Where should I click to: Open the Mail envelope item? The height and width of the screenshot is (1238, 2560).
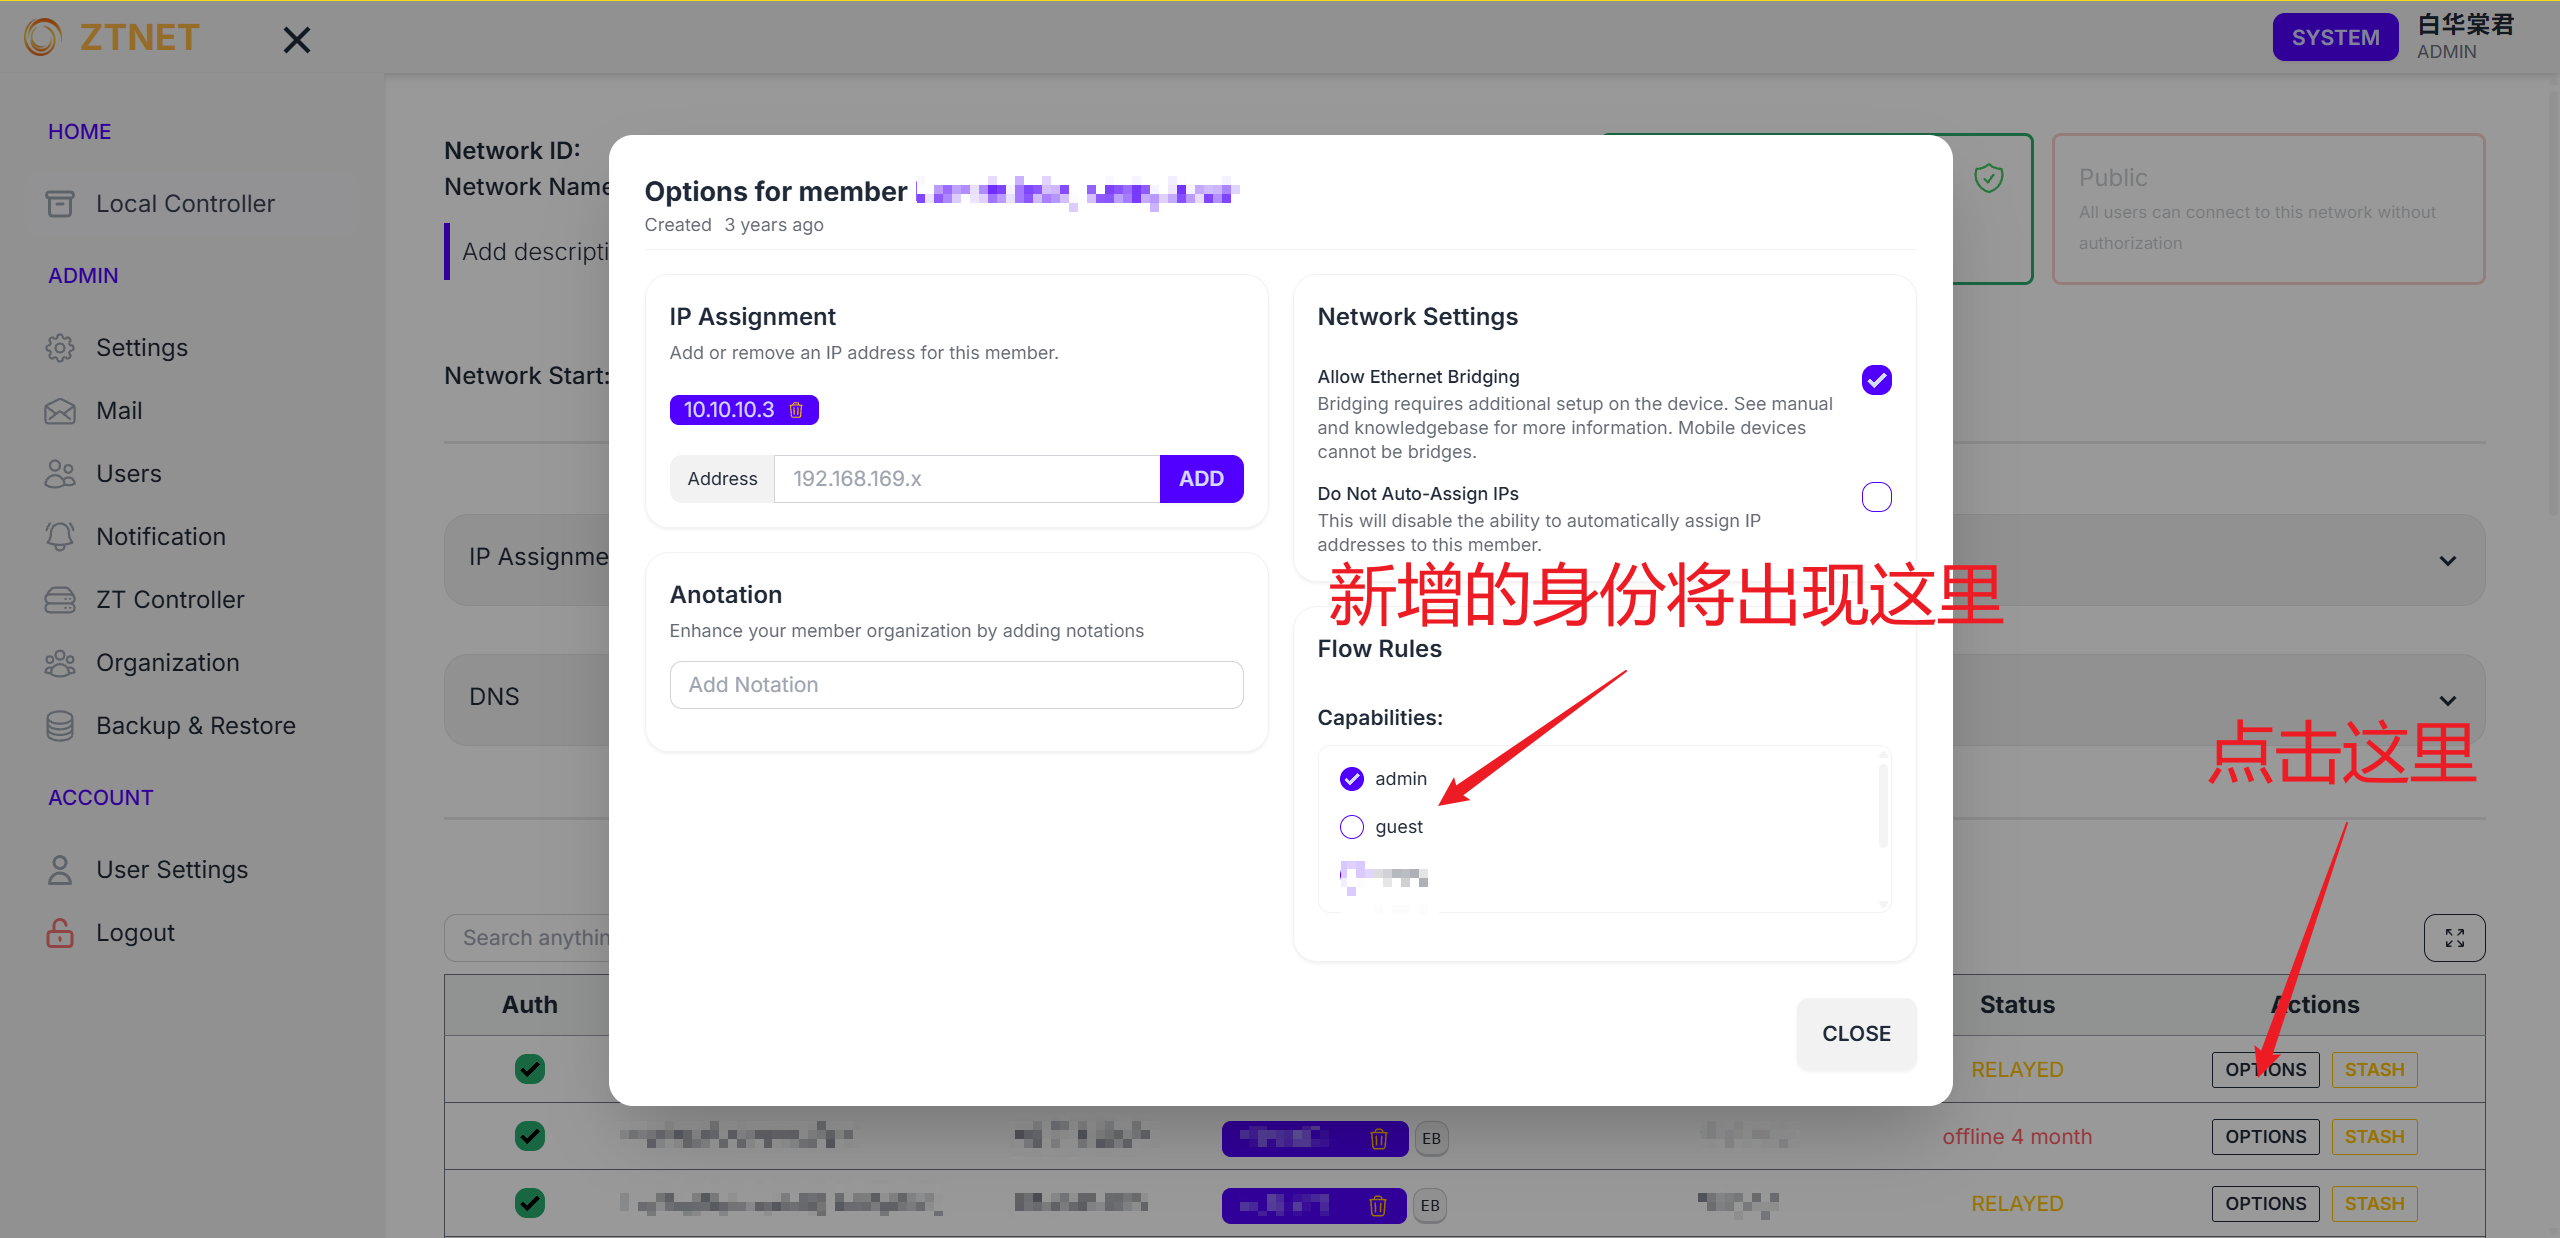60,411
